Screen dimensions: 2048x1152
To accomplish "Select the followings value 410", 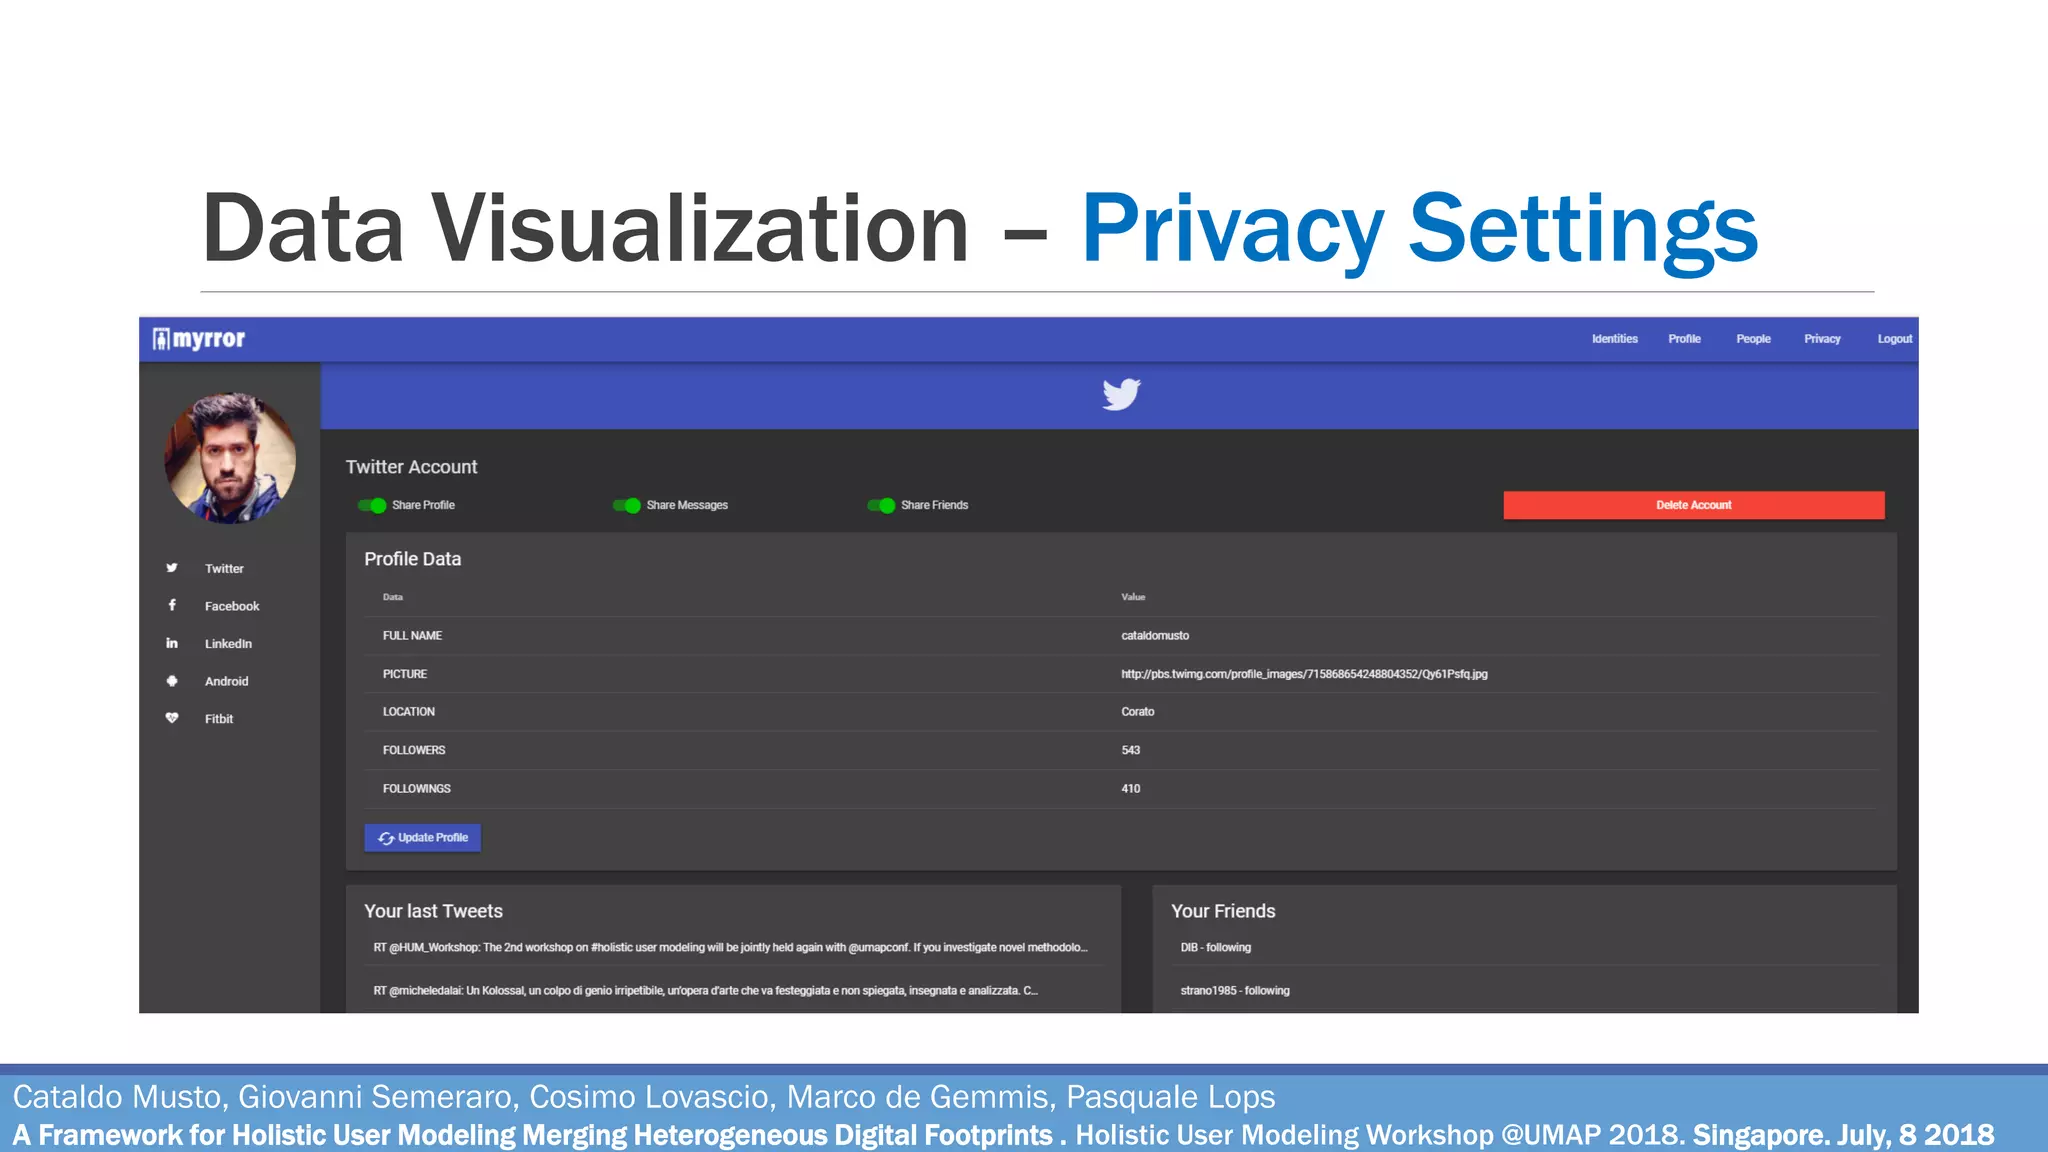I will coord(1130,789).
